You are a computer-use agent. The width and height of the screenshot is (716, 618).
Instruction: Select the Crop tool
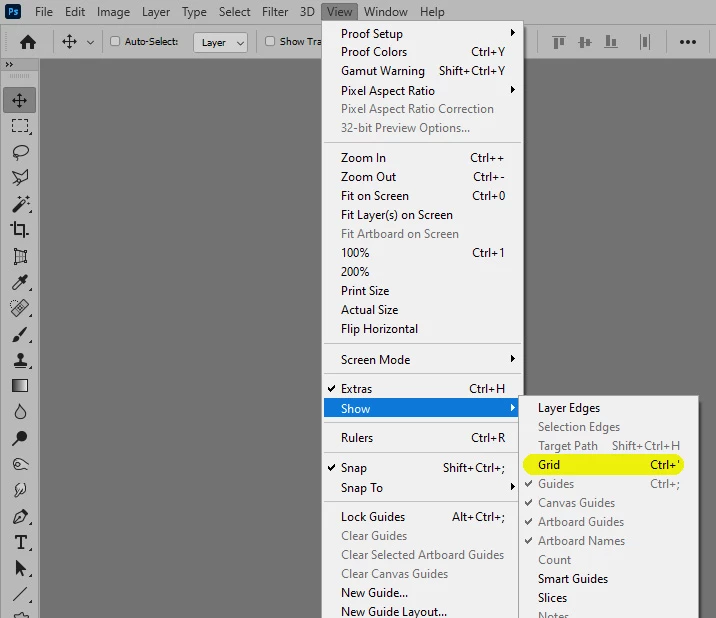(20, 229)
